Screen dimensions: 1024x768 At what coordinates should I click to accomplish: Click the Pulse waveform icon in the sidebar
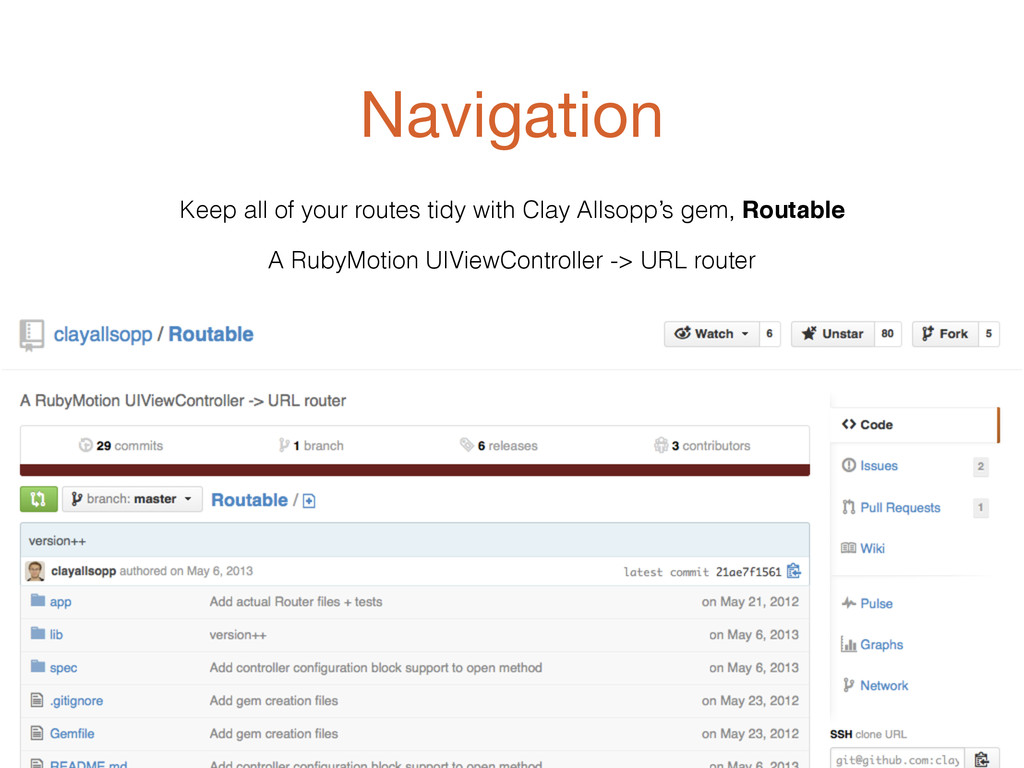tap(848, 603)
